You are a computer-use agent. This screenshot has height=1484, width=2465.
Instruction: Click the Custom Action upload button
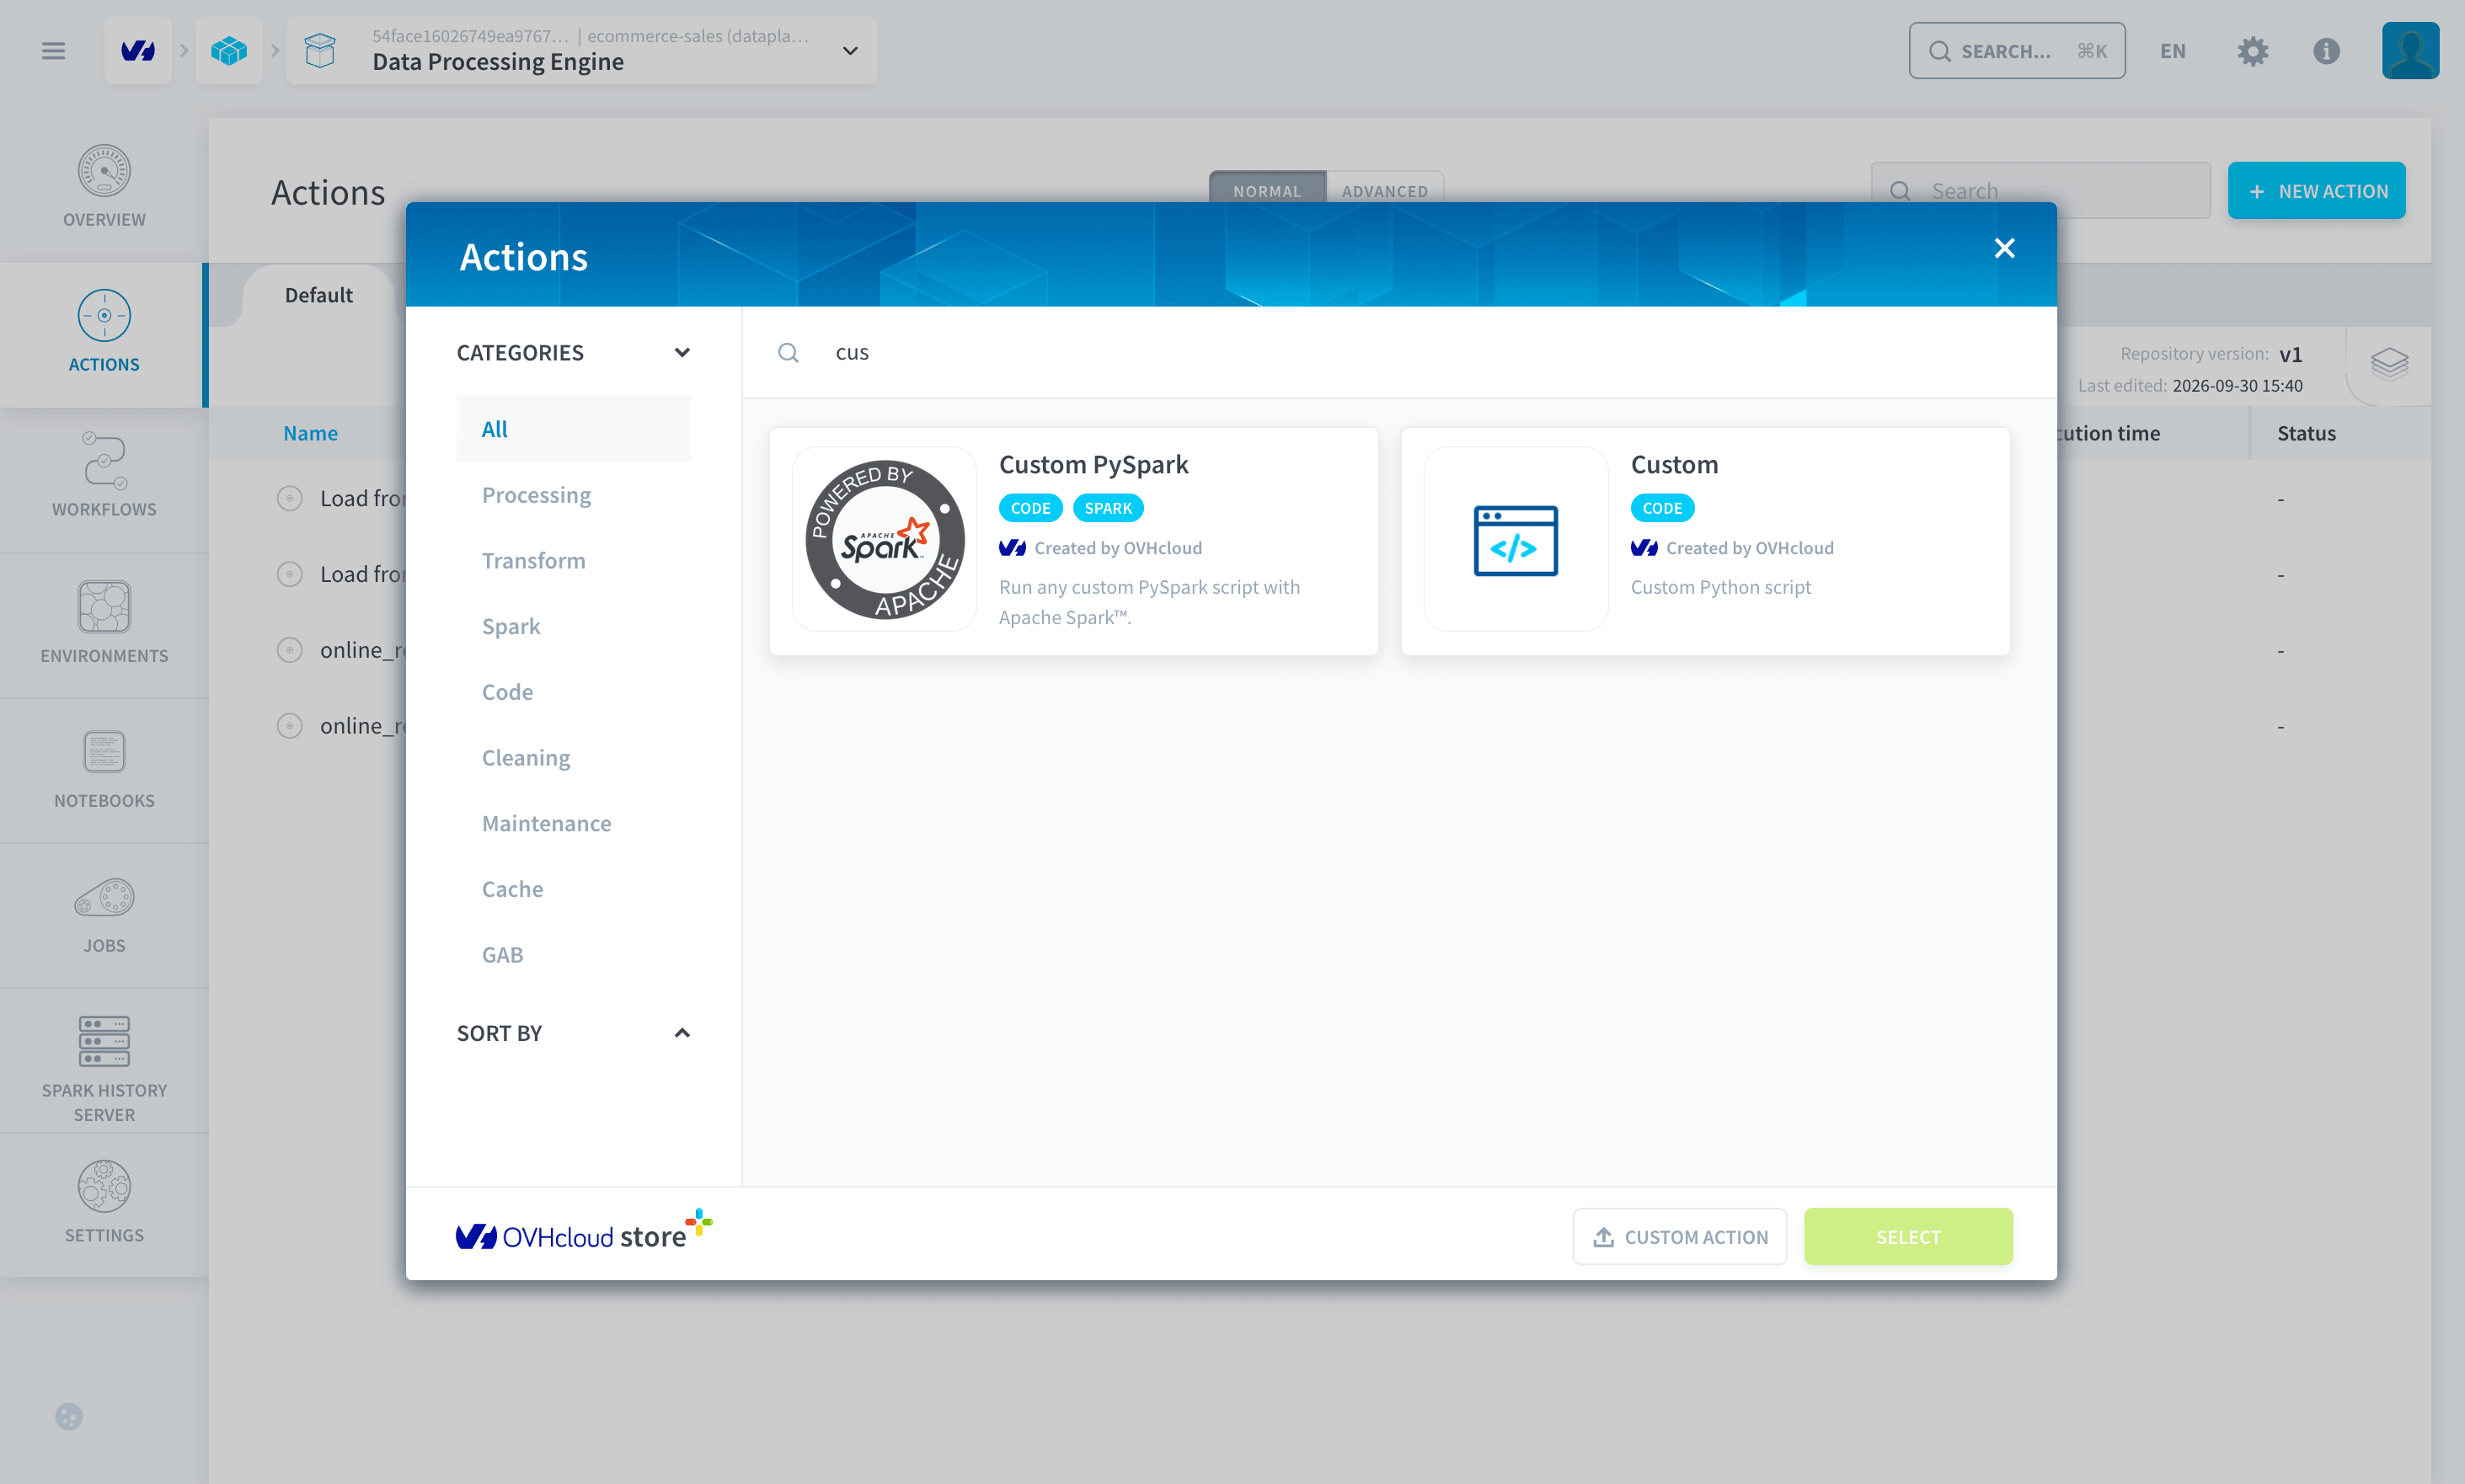(1679, 1237)
